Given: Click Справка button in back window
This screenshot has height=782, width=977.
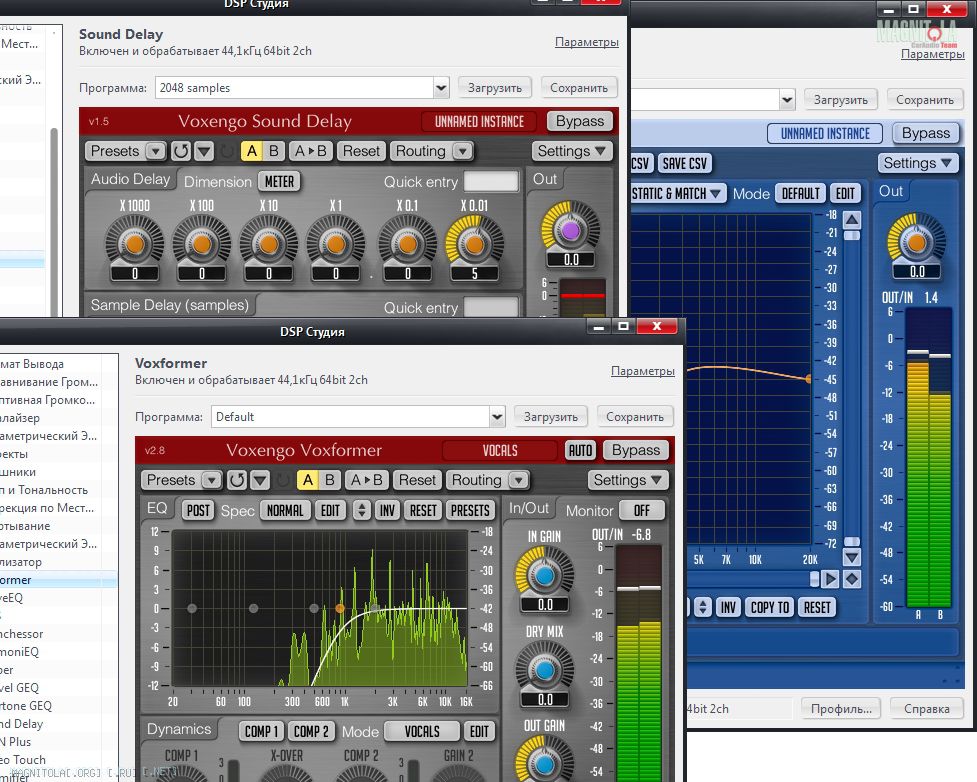Looking at the screenshot, I should [x=927, y=709].
